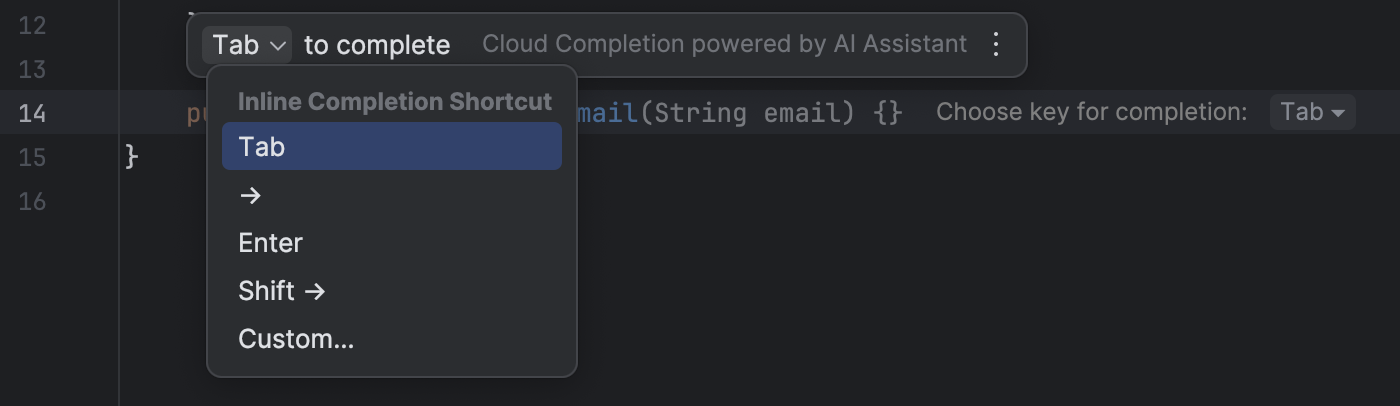This screenshot has height=406, width=1400.
Task: Click the 'to complete' hint label
Action: pos(377,45)
